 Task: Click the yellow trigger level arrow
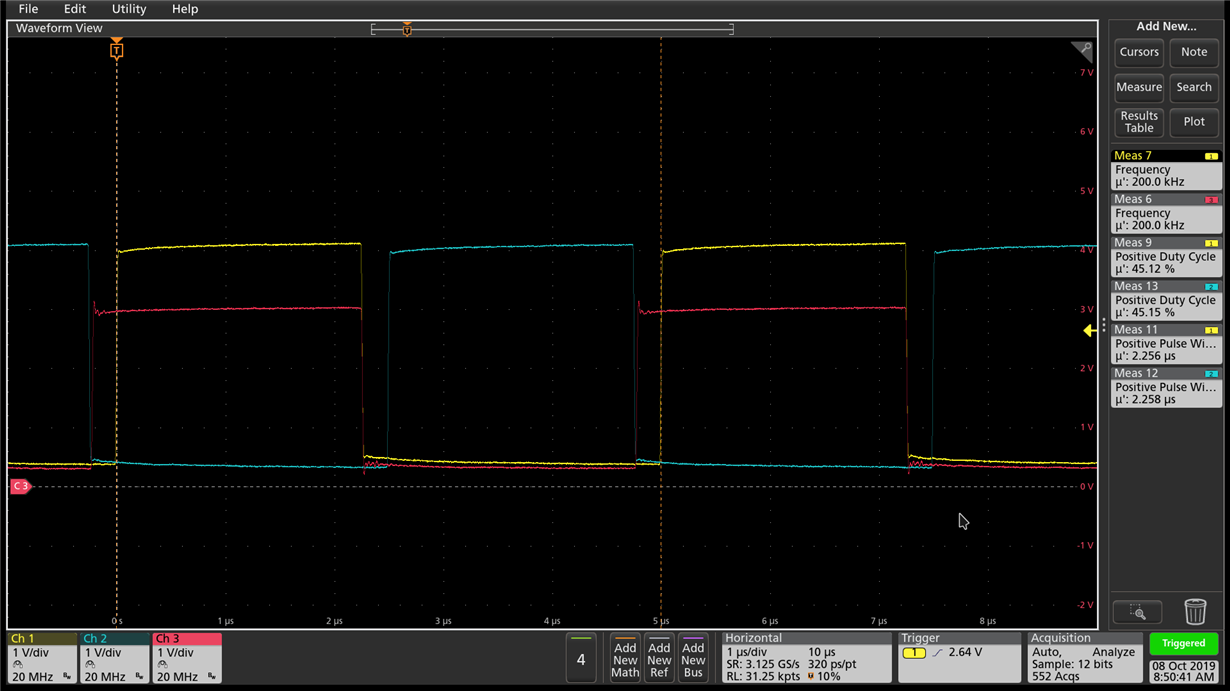1090,331
